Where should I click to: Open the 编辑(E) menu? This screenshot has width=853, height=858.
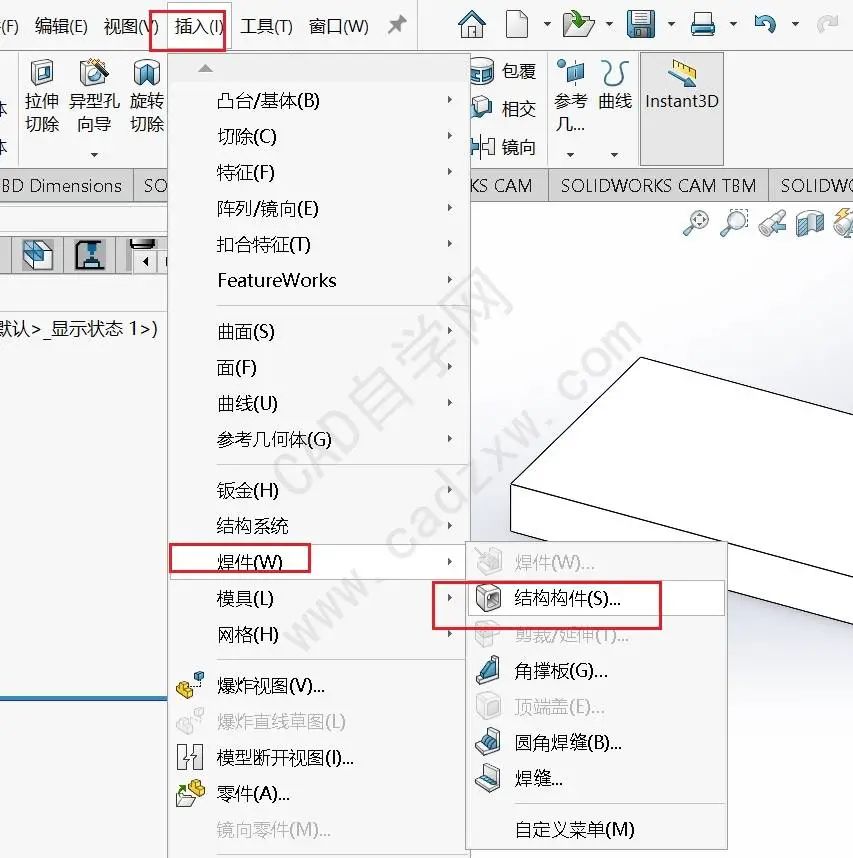click(61, 26)
